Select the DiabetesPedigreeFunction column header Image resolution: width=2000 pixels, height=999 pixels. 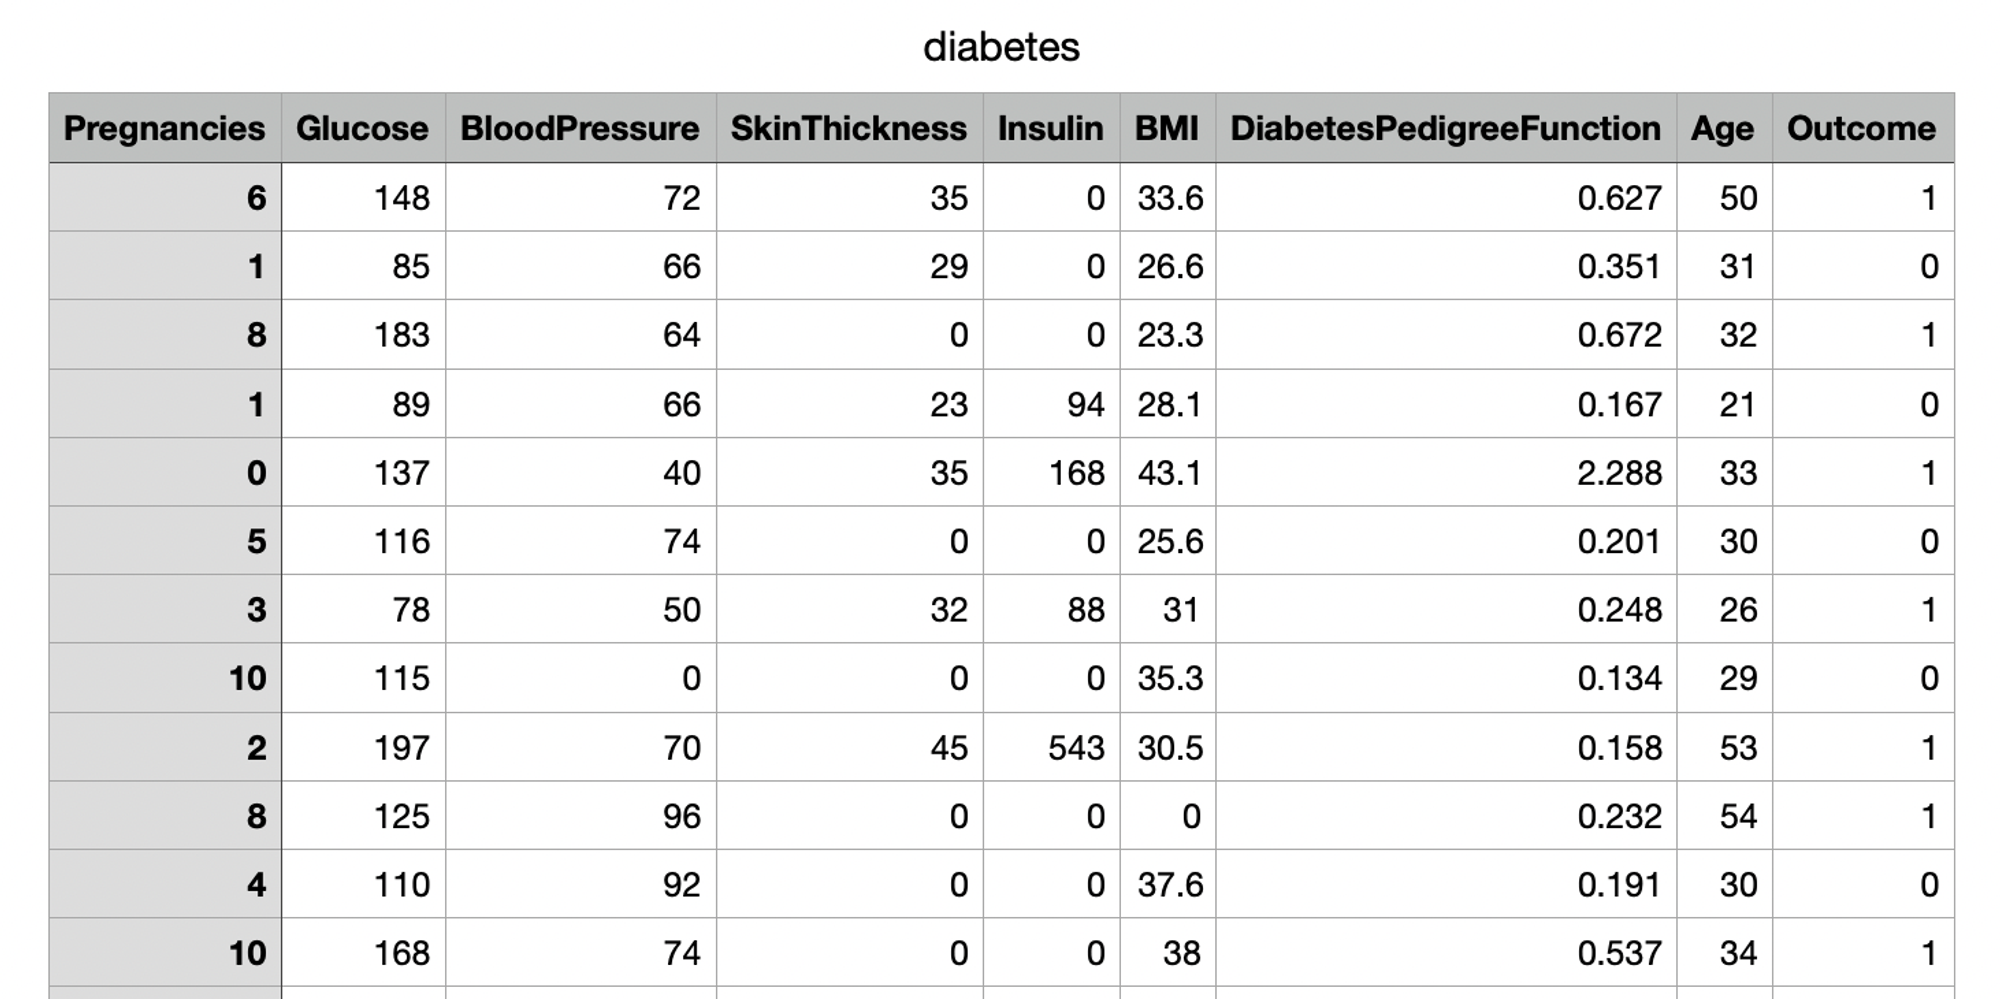tap(1446, 128)
